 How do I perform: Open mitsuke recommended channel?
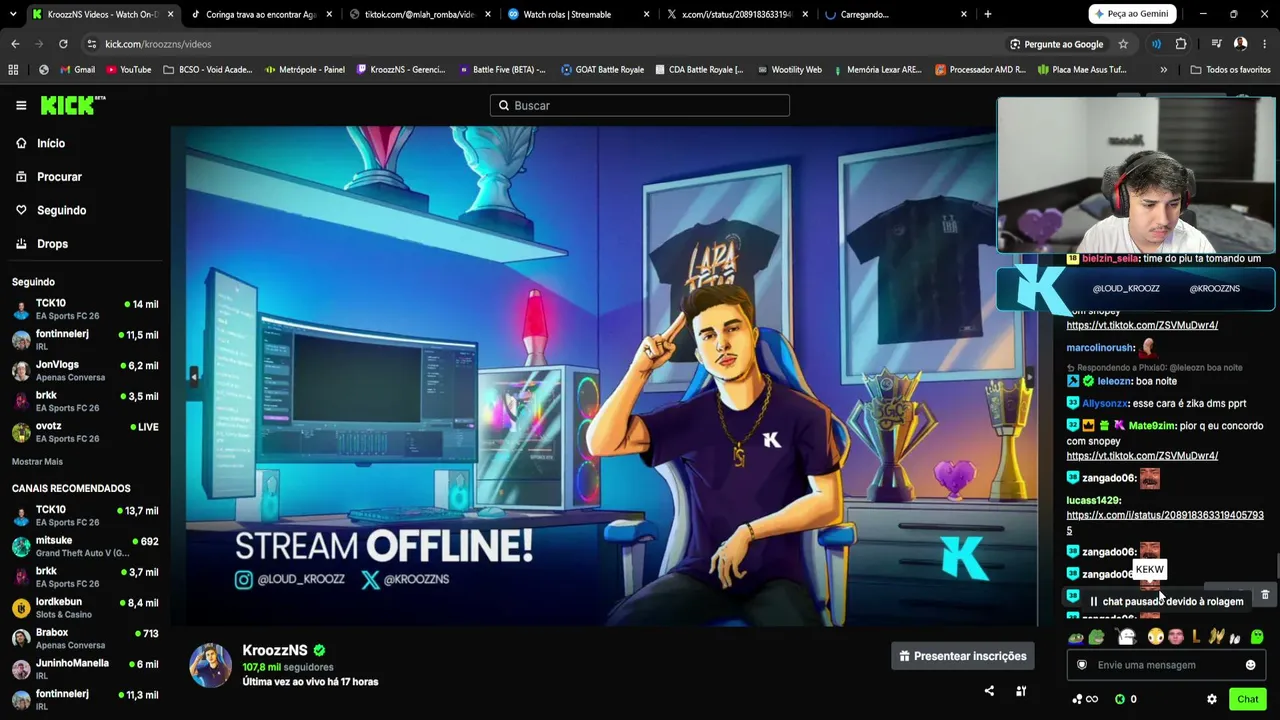(85, 546)
